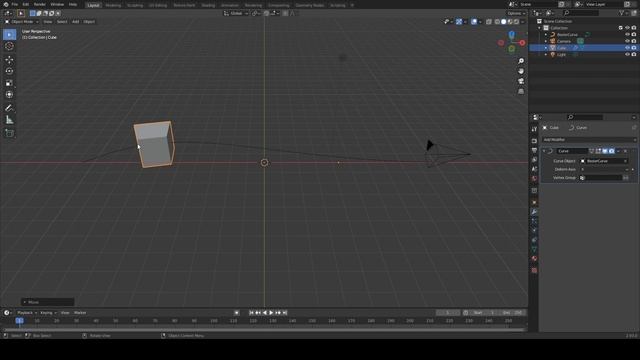Viewport: 640px width, 360px height.
Task: Play the animation forward
Action: 271,313
